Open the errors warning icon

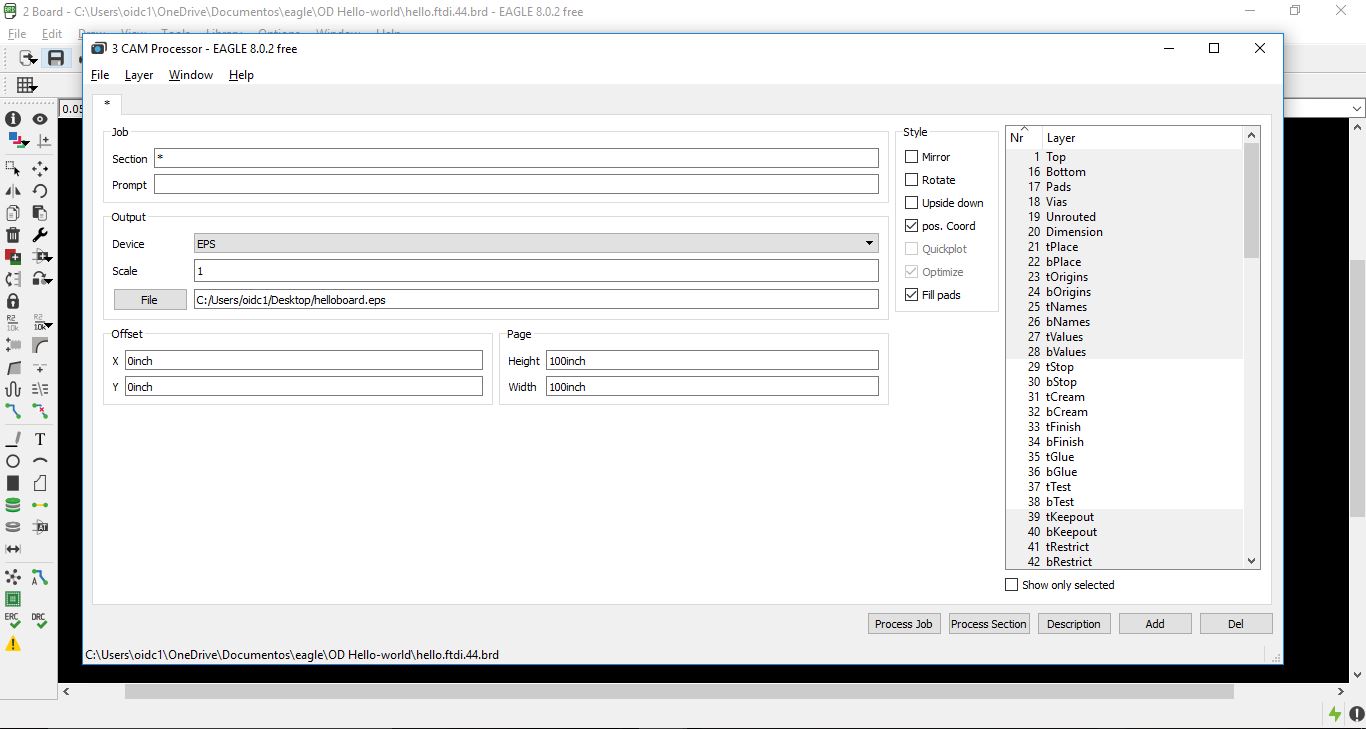pyautogui.click(x=13, y=645)
